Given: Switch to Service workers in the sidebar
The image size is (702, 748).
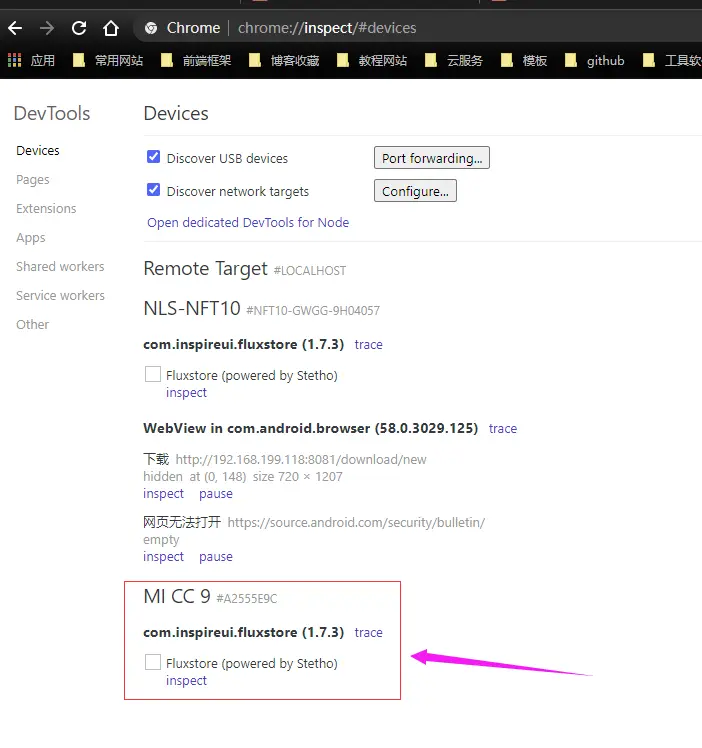Looking at the screenshot, I should [x=60, y=296].
